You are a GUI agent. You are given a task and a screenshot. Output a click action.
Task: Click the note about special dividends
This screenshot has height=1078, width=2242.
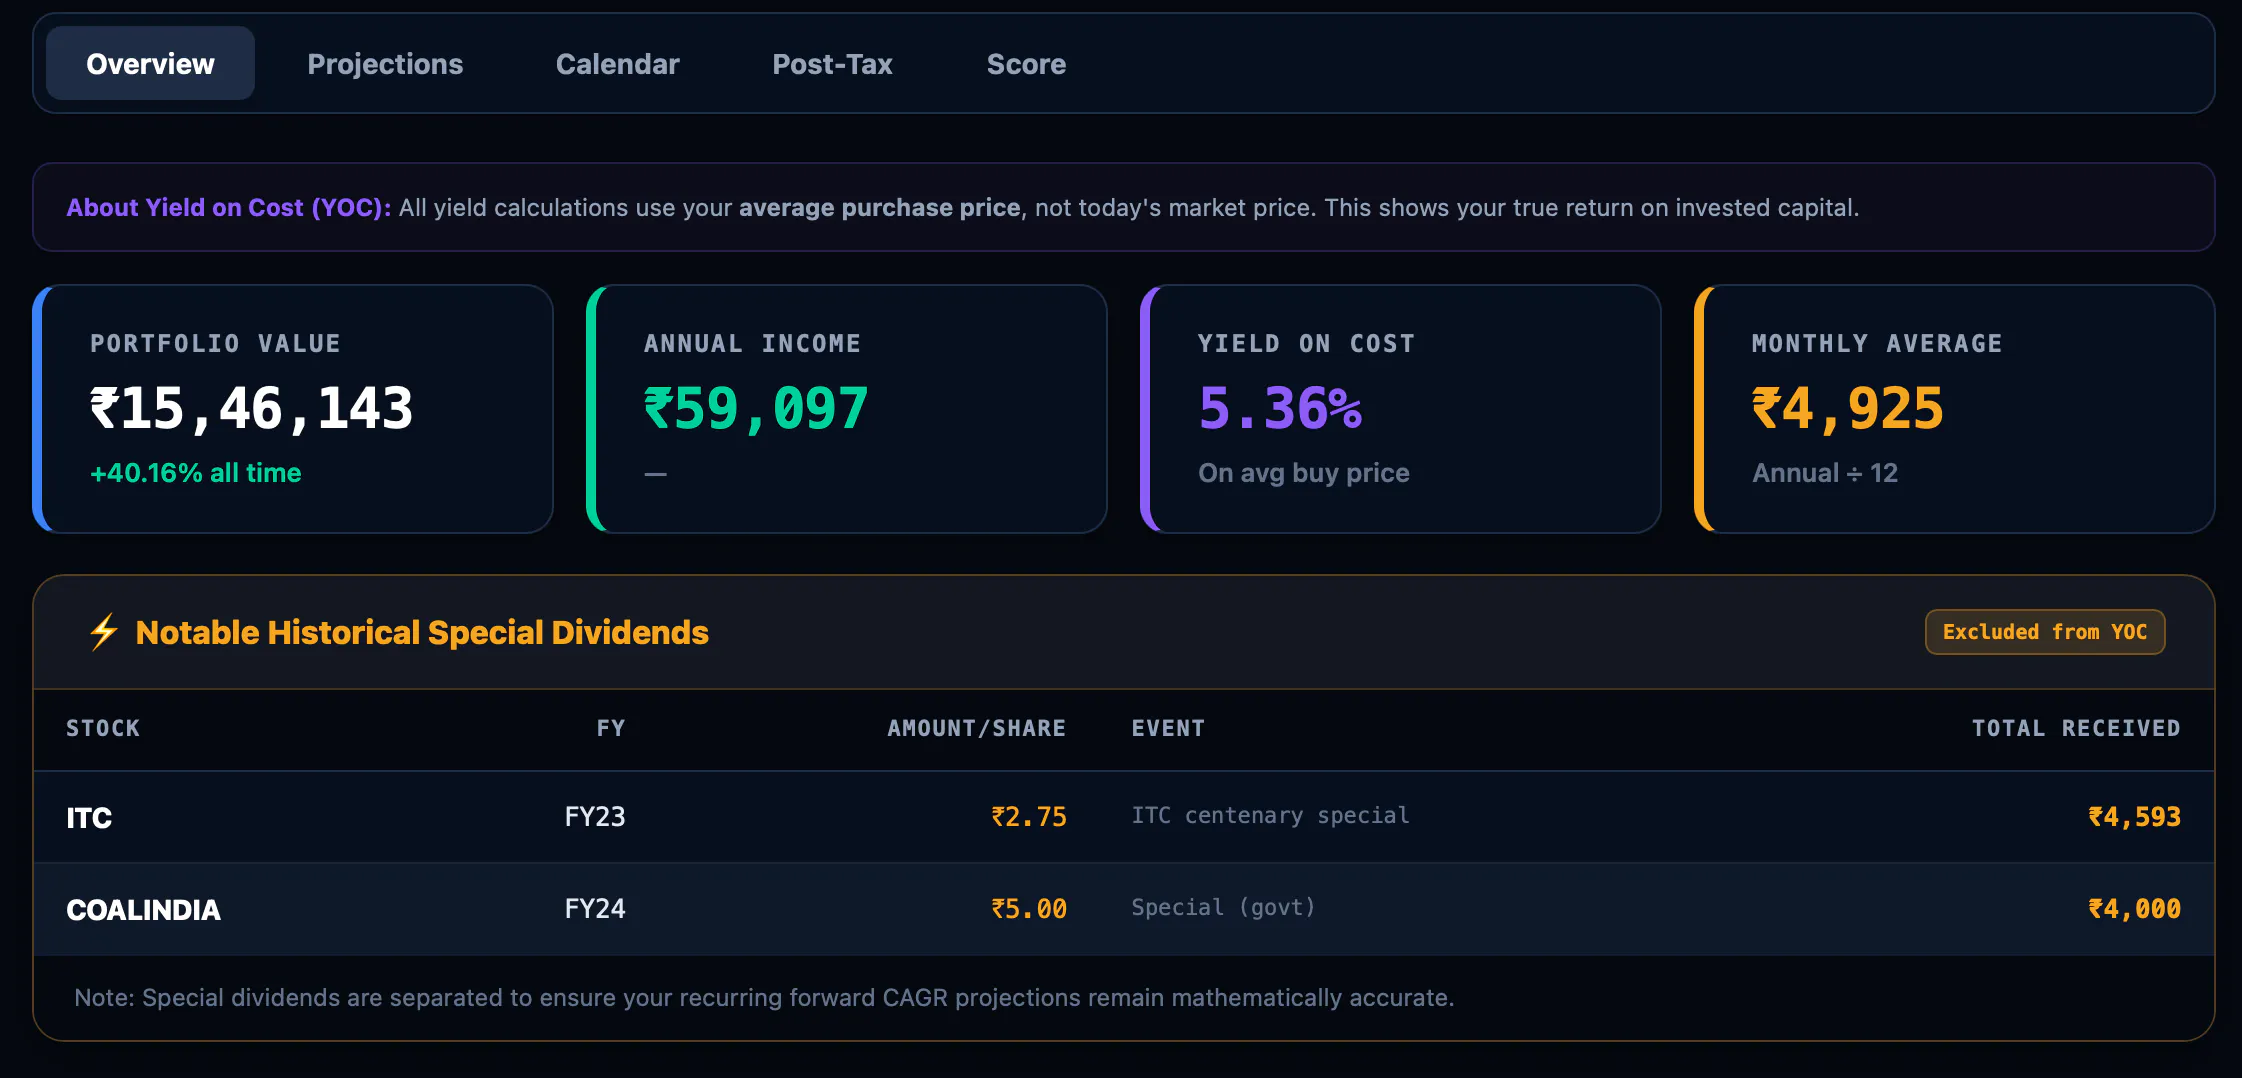[764, 997]
